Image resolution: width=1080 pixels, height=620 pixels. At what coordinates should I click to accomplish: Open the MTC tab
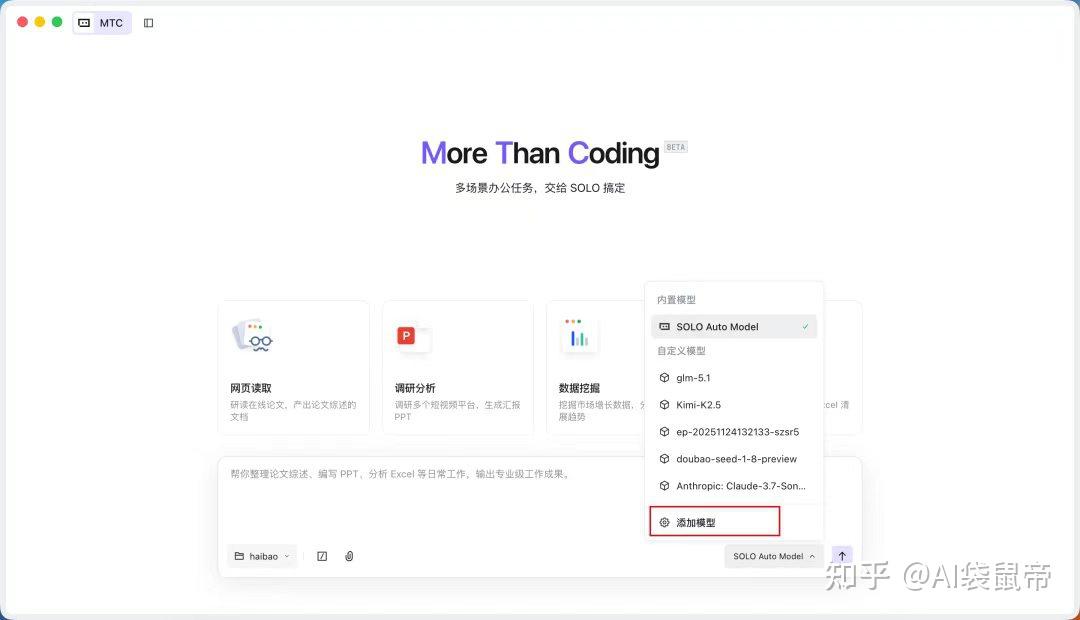102,23
